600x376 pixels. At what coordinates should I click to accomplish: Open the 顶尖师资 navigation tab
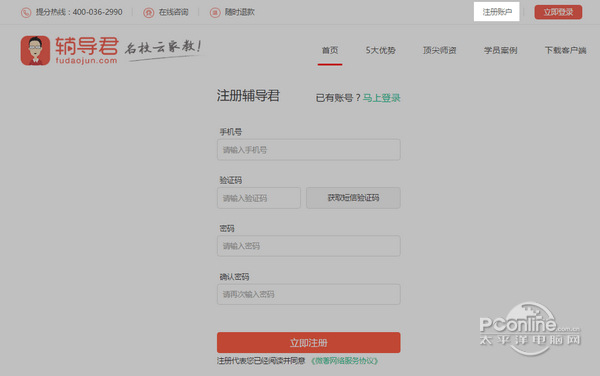(440, 50)
